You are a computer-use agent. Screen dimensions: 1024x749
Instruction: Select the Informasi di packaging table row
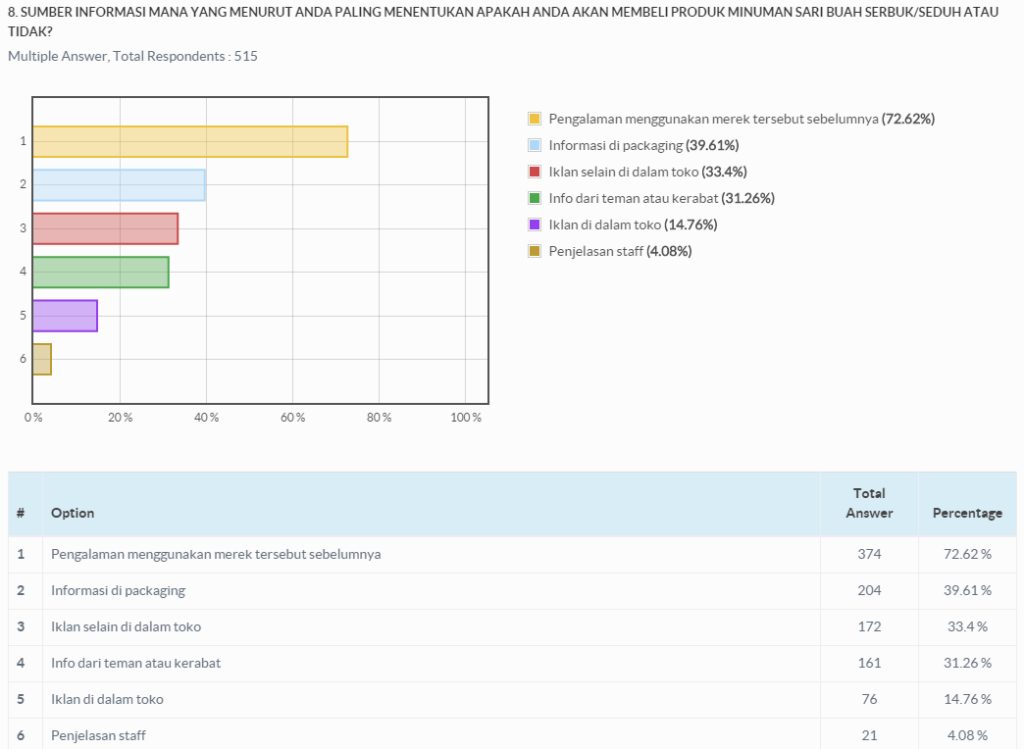tap(513, 591)
